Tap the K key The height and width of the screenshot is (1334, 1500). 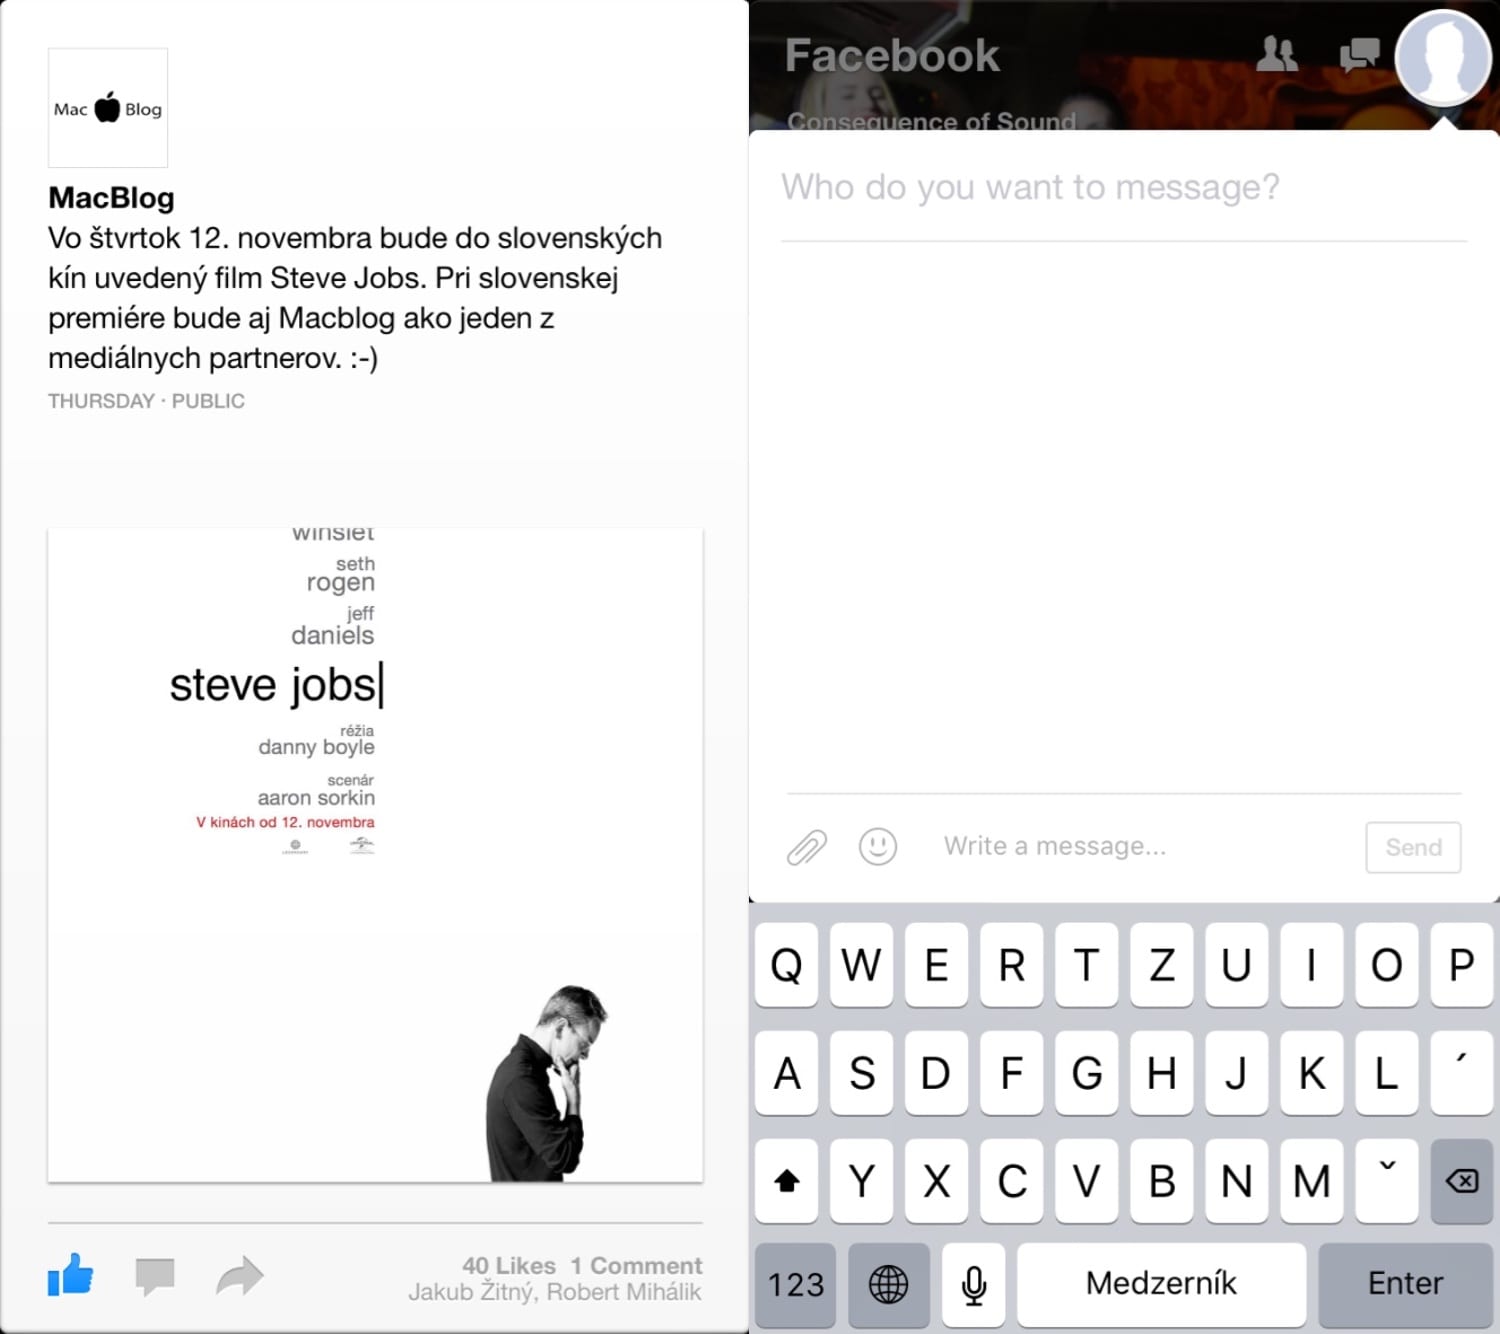pos(1312,1073)
